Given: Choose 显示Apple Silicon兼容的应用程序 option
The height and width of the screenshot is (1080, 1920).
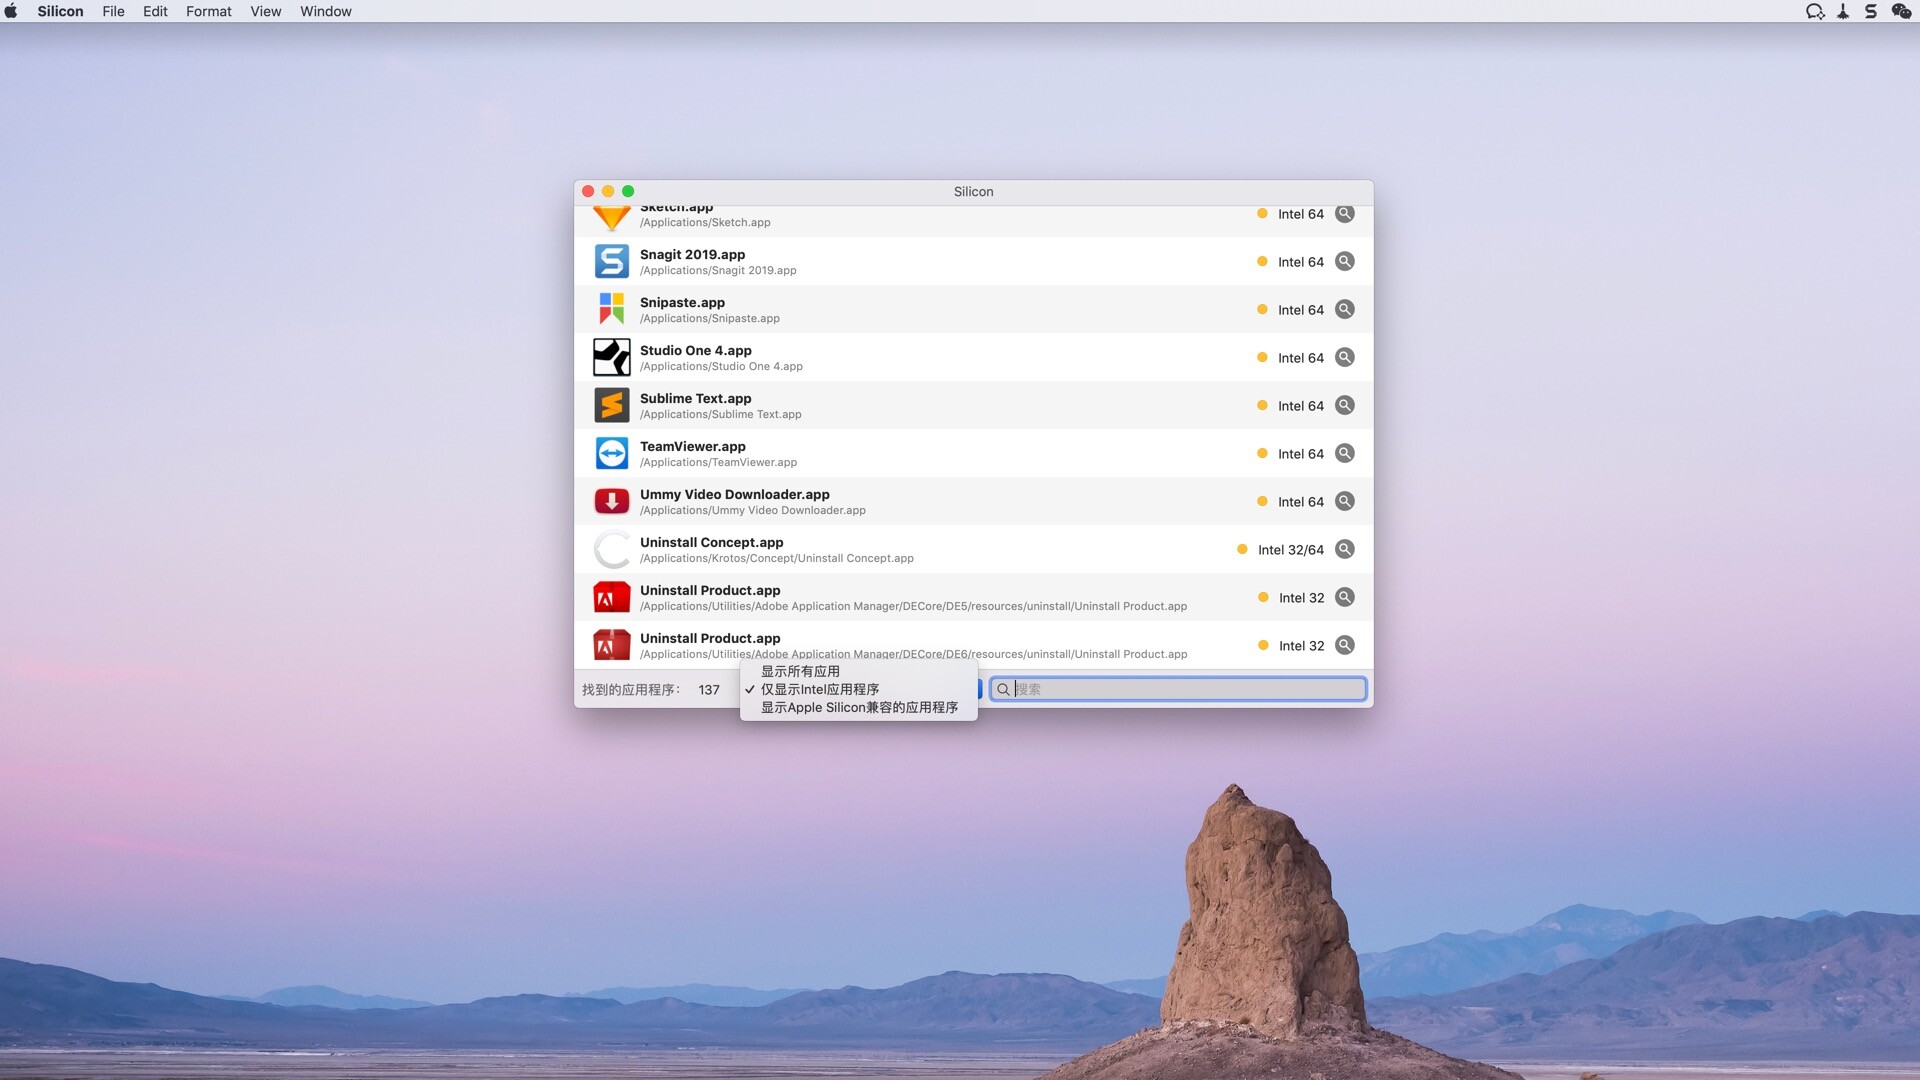Looking at the screenshot, I should (x=858, y=707).
